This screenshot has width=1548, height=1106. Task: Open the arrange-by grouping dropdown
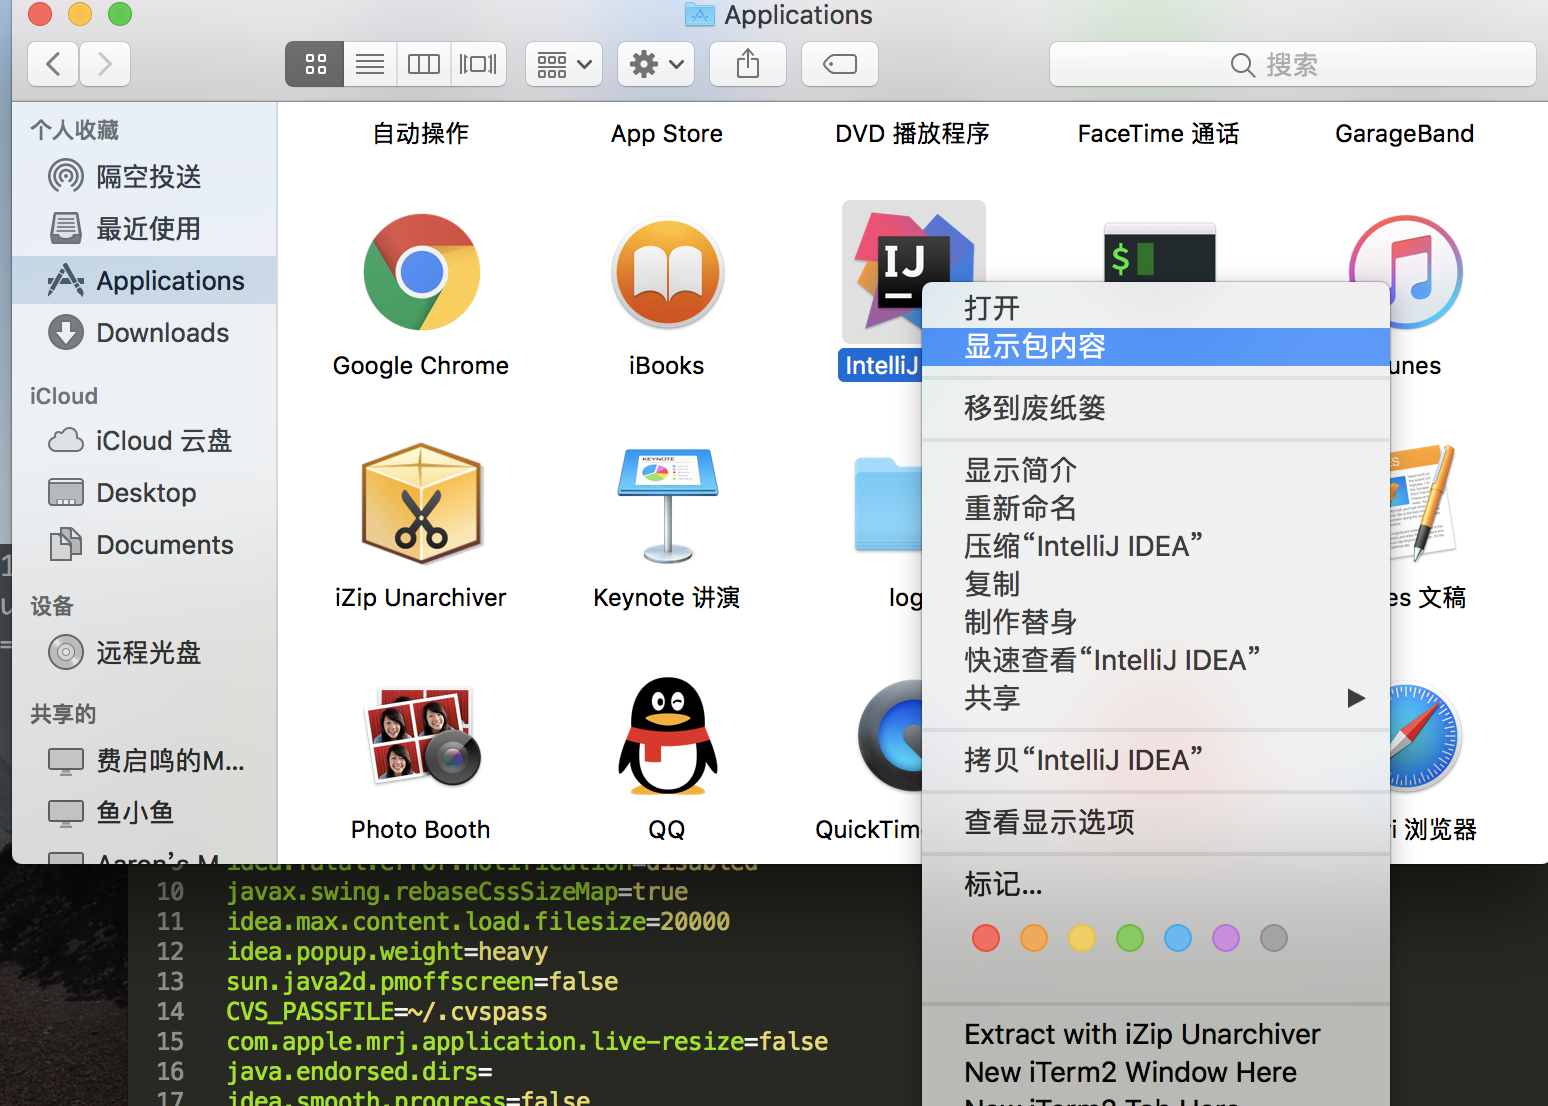(564, 64)
